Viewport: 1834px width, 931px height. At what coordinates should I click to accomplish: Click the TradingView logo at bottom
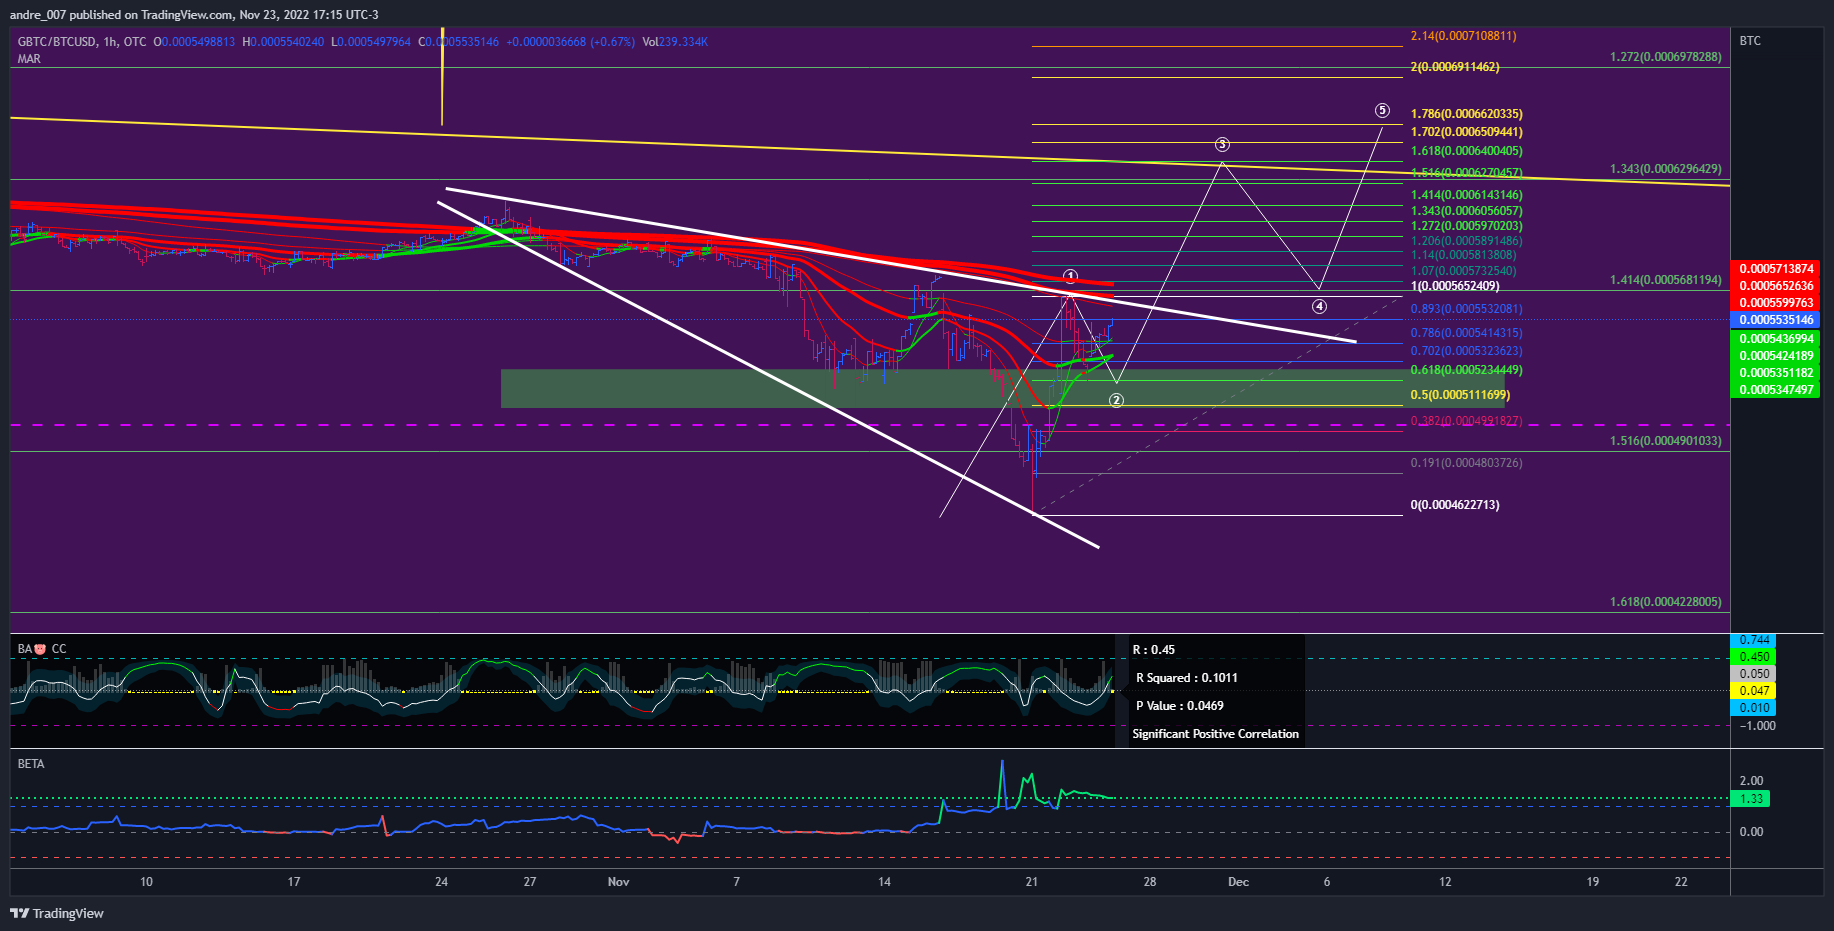pos(57,913)
